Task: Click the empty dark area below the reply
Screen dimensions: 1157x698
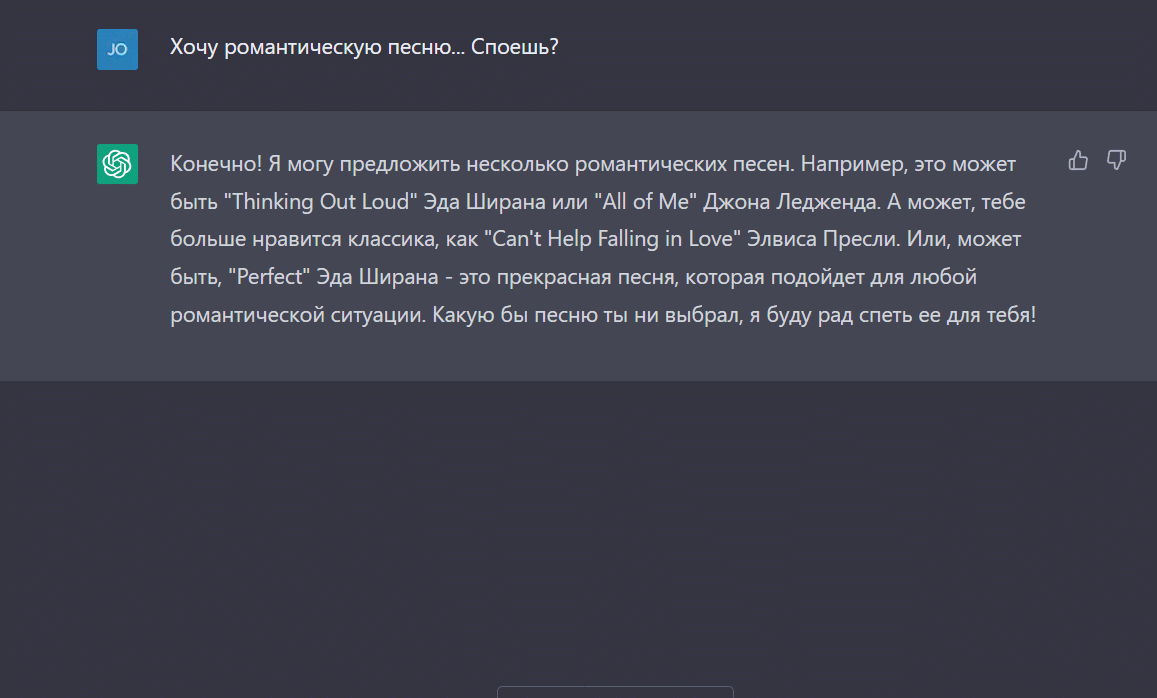Action: tap(578, 520)
